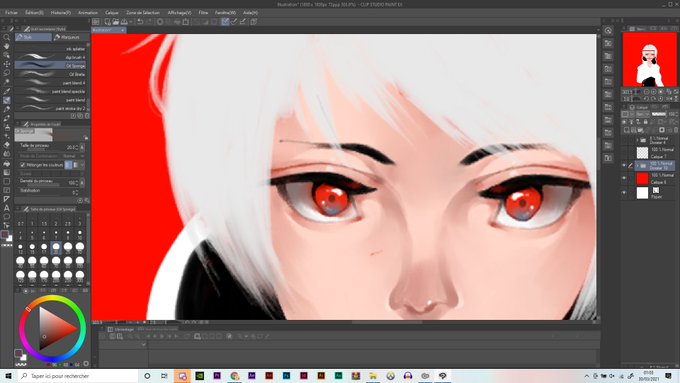Toggle visibility of Paper layer

pyautogui.click(x=624, y=193)
